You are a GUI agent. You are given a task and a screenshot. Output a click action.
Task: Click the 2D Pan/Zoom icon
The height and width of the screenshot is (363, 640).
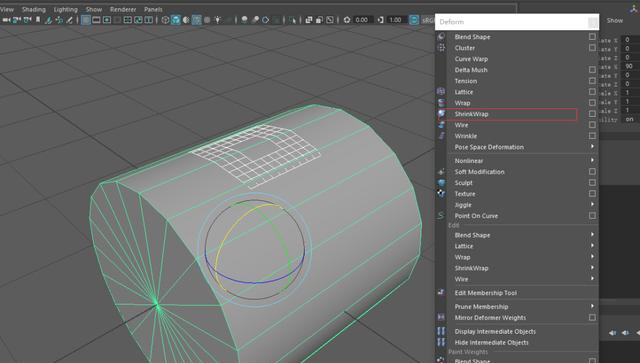[x=59, y=20]
